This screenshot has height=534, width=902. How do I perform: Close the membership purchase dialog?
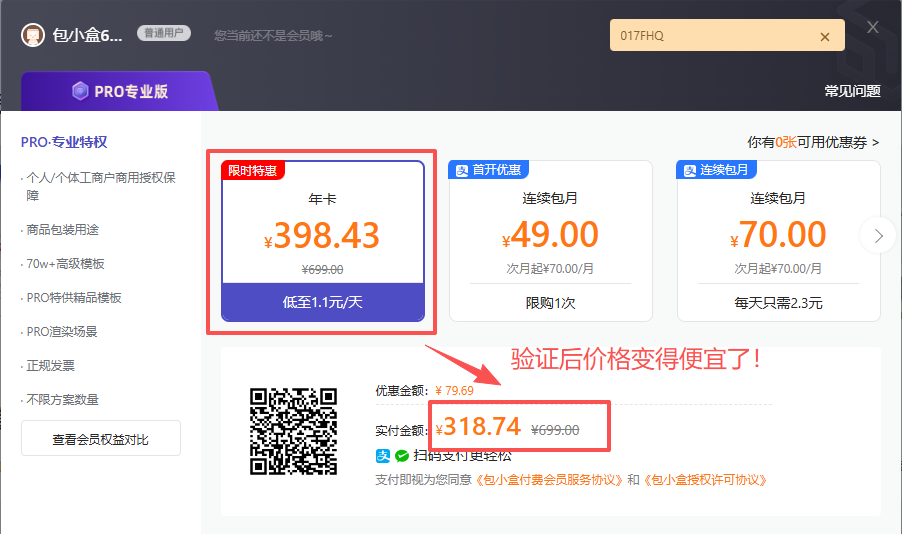(x=873, y=27)
